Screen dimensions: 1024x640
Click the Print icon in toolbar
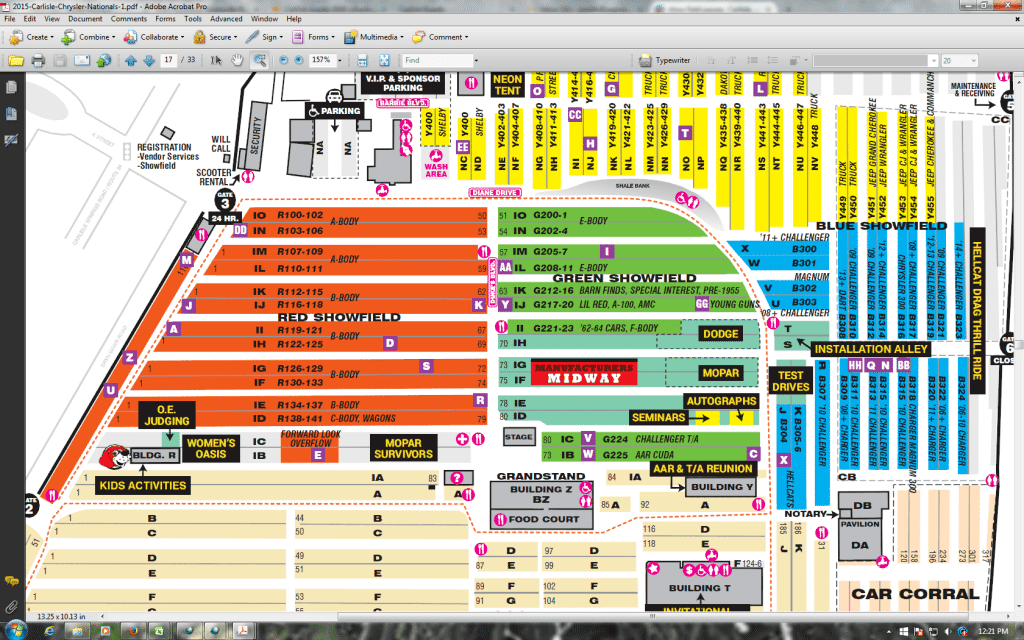(x=38, y=61)
